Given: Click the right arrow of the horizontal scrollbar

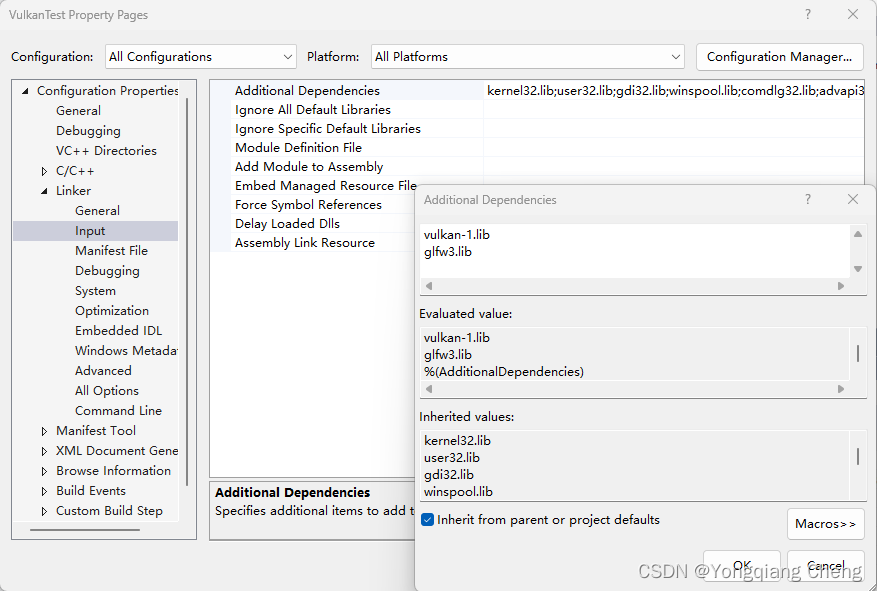Looking at the screenshot, I should (x=841, y=286).
